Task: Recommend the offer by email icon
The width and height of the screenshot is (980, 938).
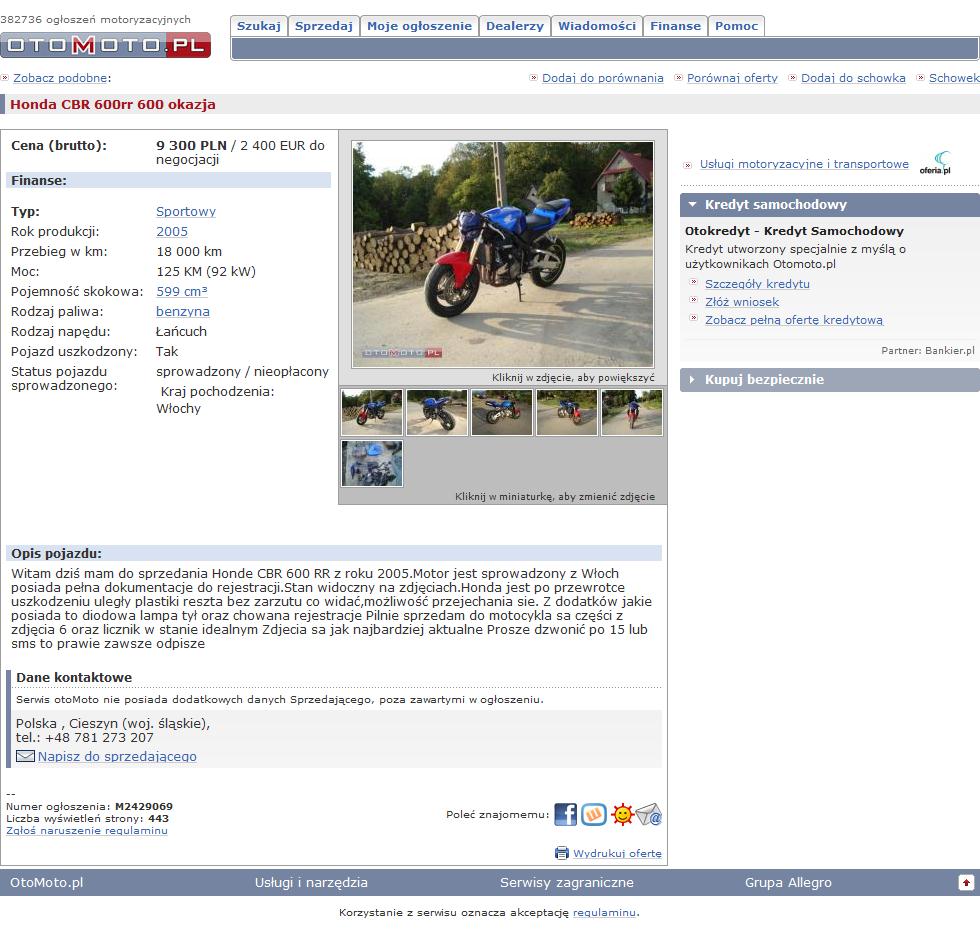Action: tap(649, 815)
